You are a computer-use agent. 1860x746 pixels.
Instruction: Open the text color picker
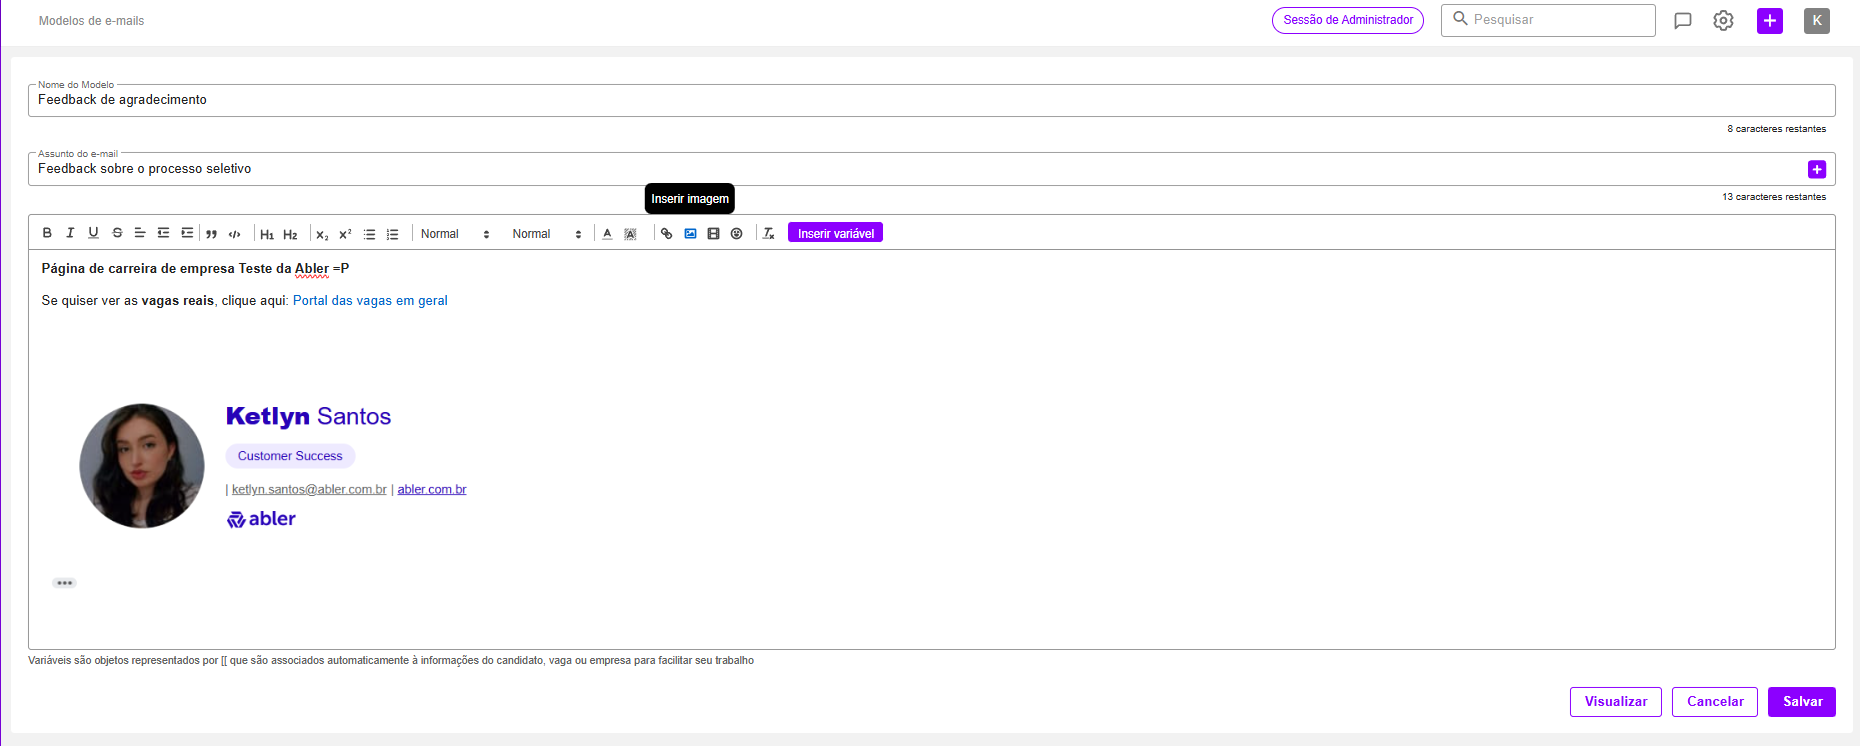(607, 234)
